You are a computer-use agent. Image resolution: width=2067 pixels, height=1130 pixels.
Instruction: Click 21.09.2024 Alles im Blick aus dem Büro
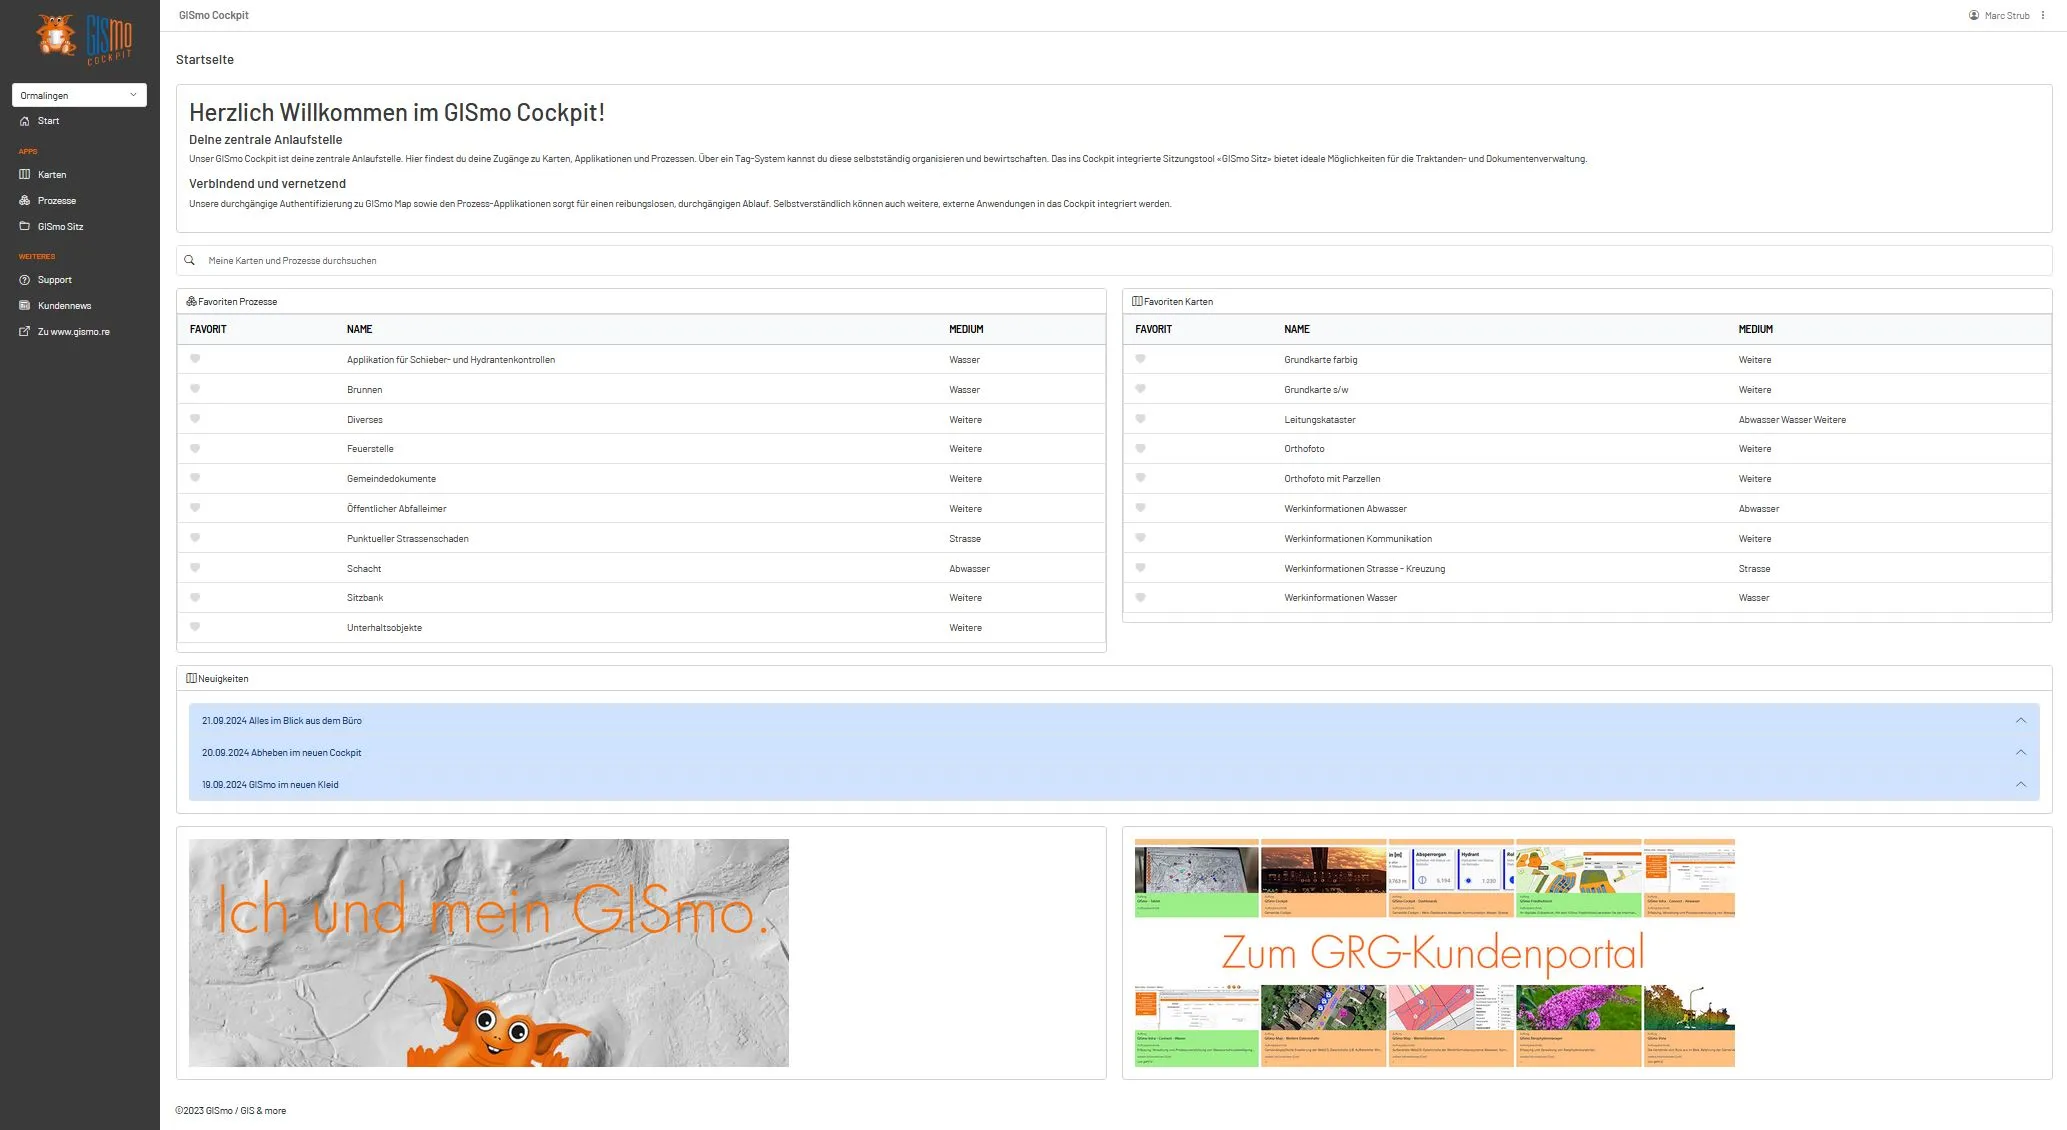pyautogui.click(x=282, y=721)
